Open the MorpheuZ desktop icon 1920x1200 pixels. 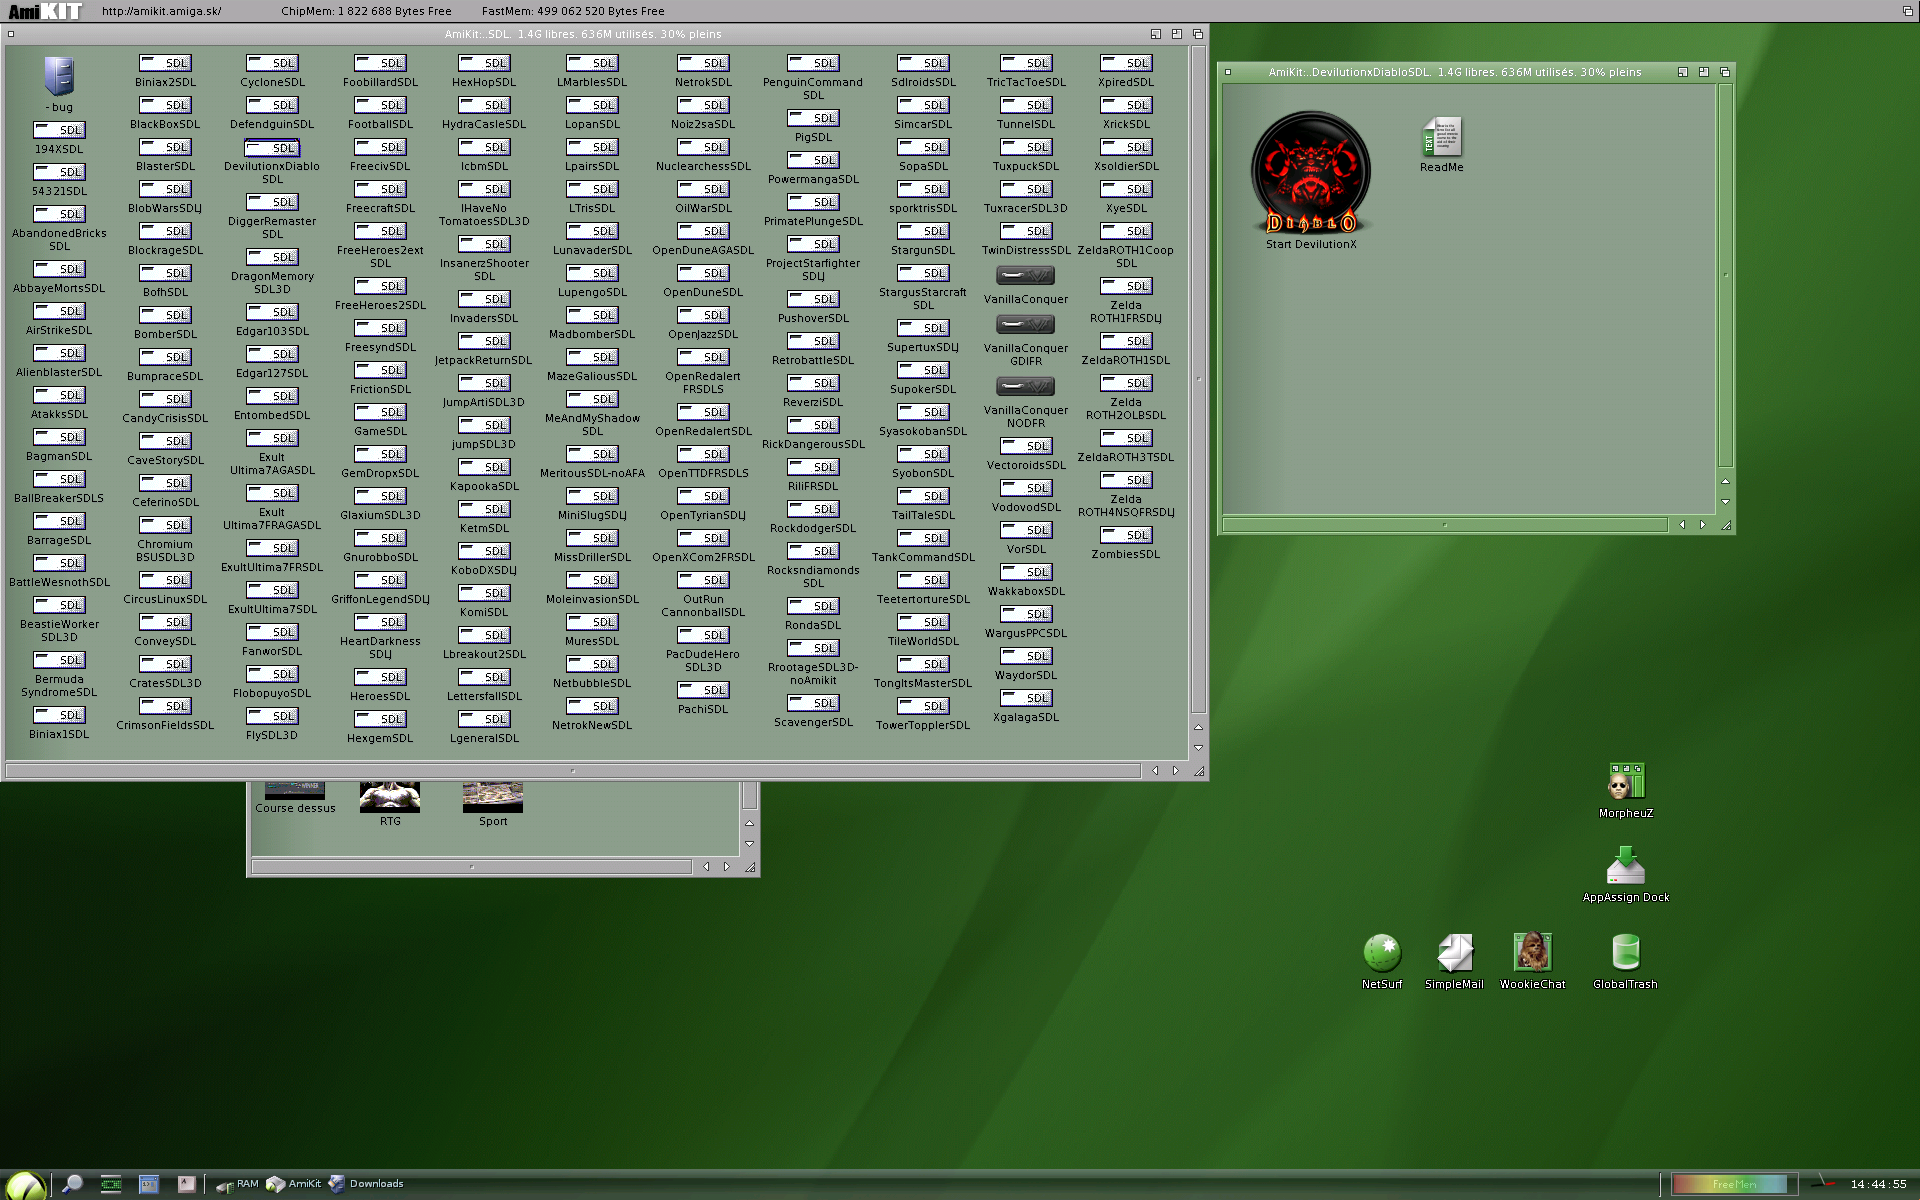[x=1625, y=781]
